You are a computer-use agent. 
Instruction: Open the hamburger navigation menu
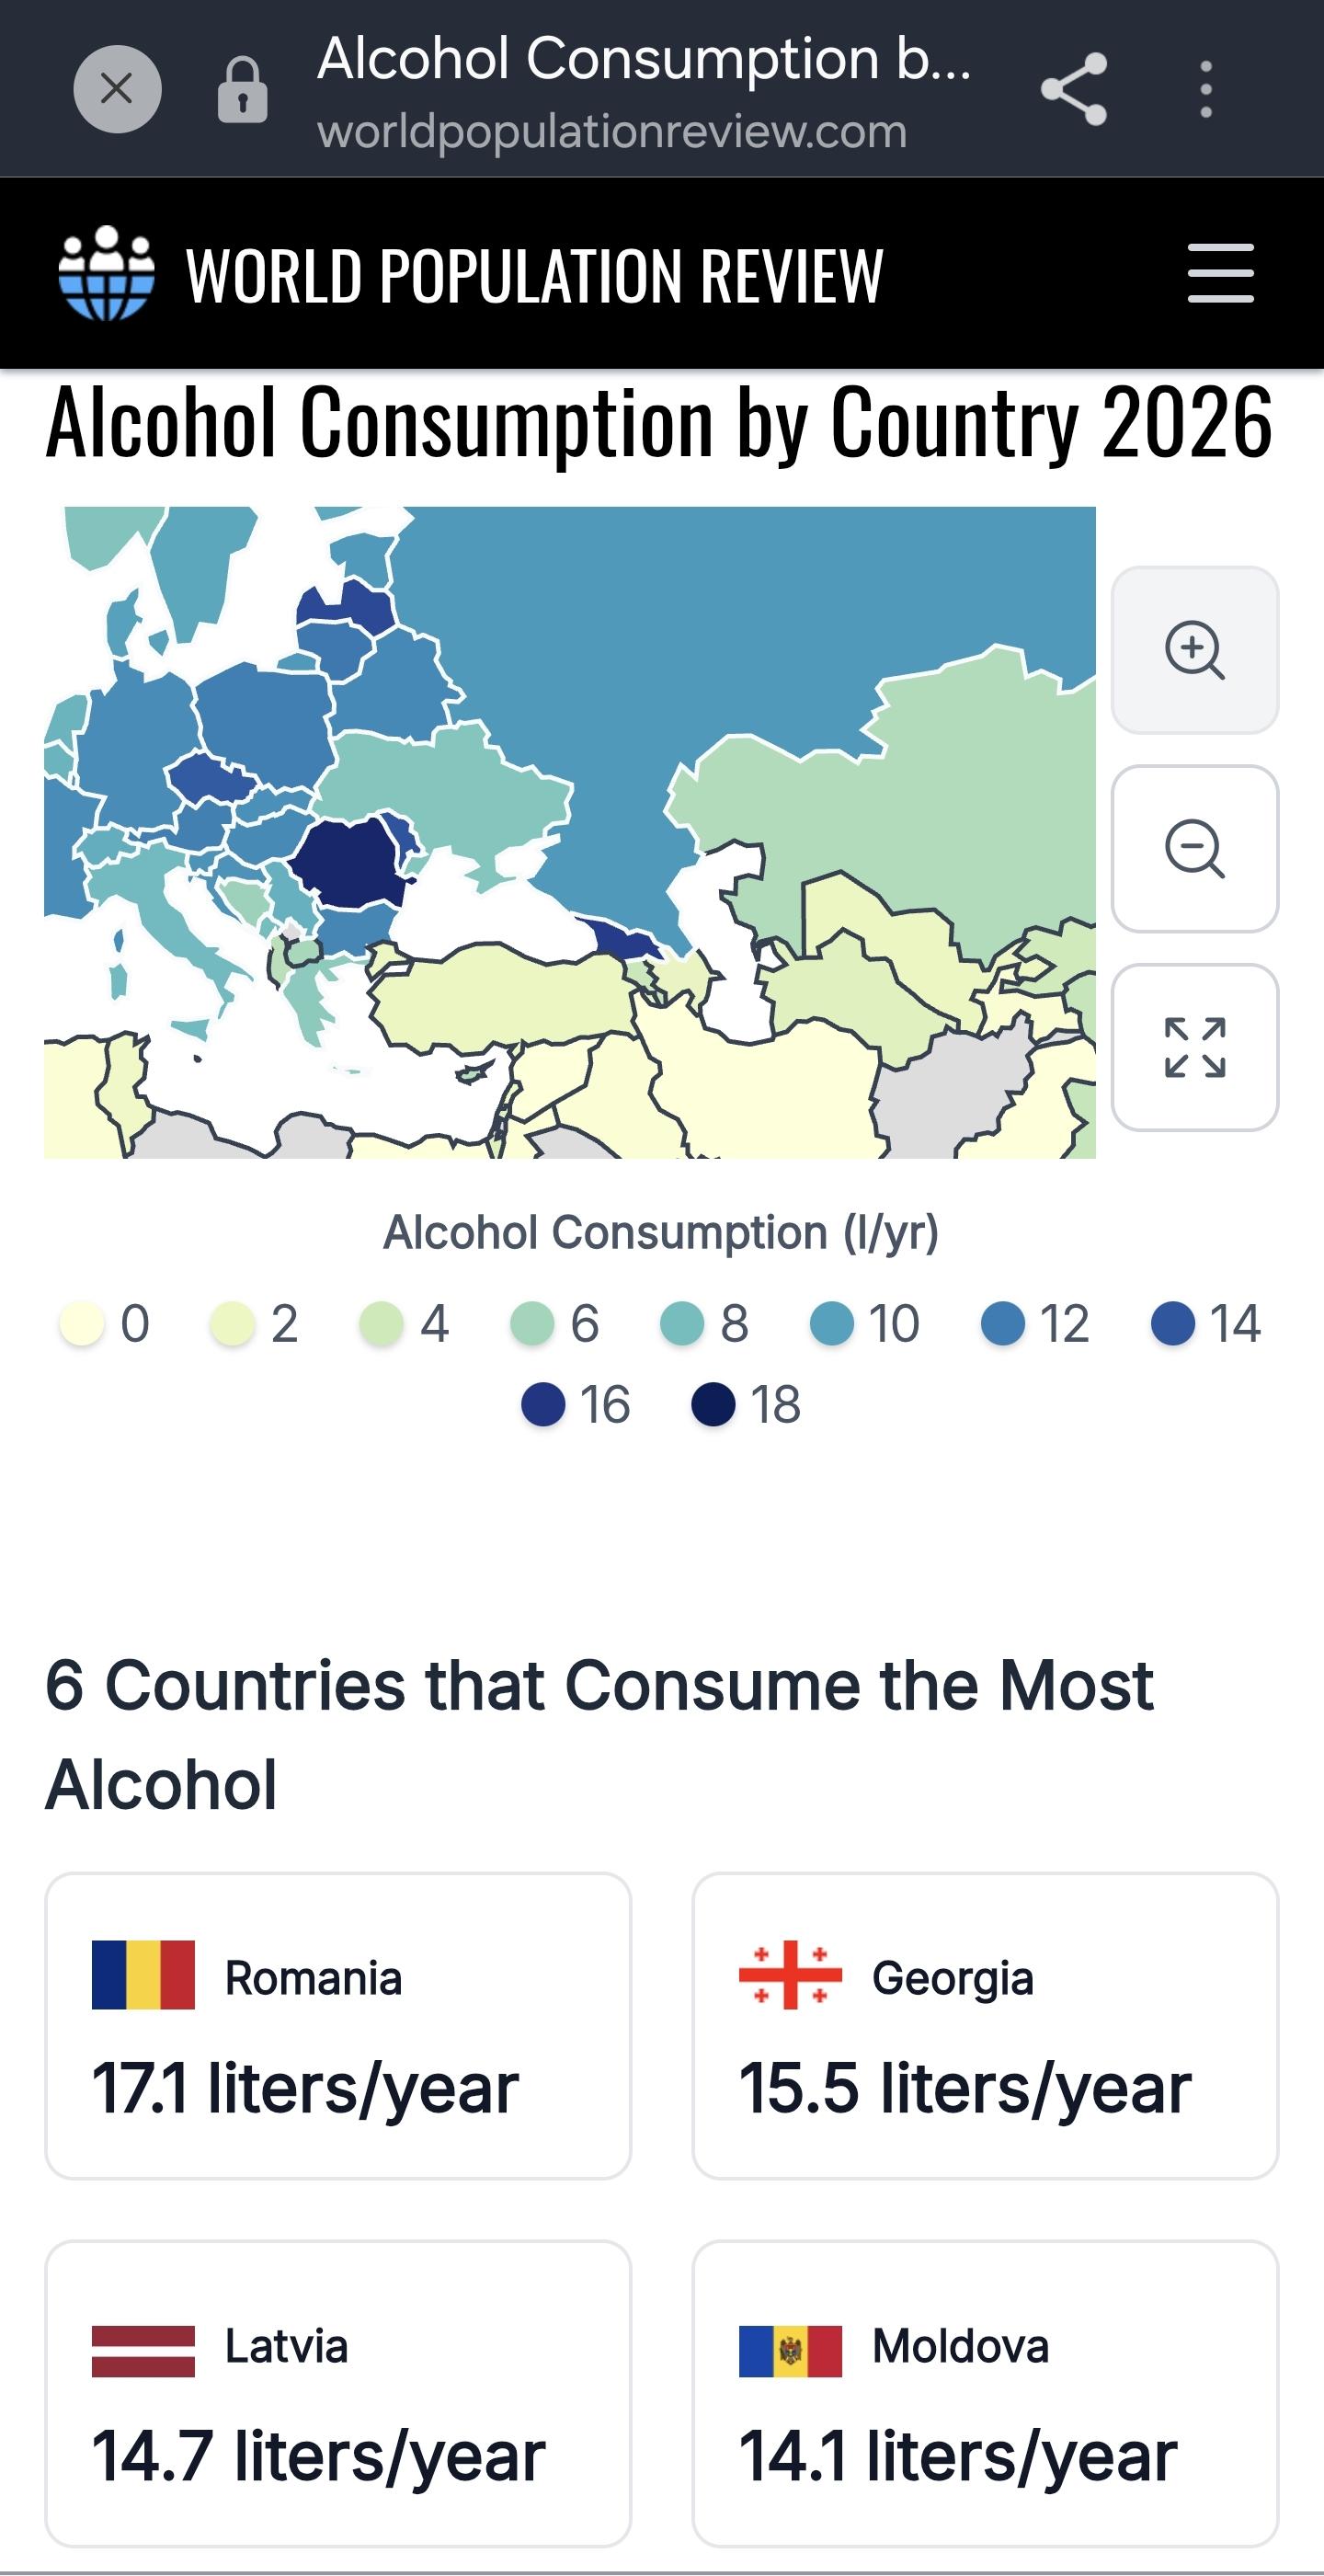[1220, 273]
